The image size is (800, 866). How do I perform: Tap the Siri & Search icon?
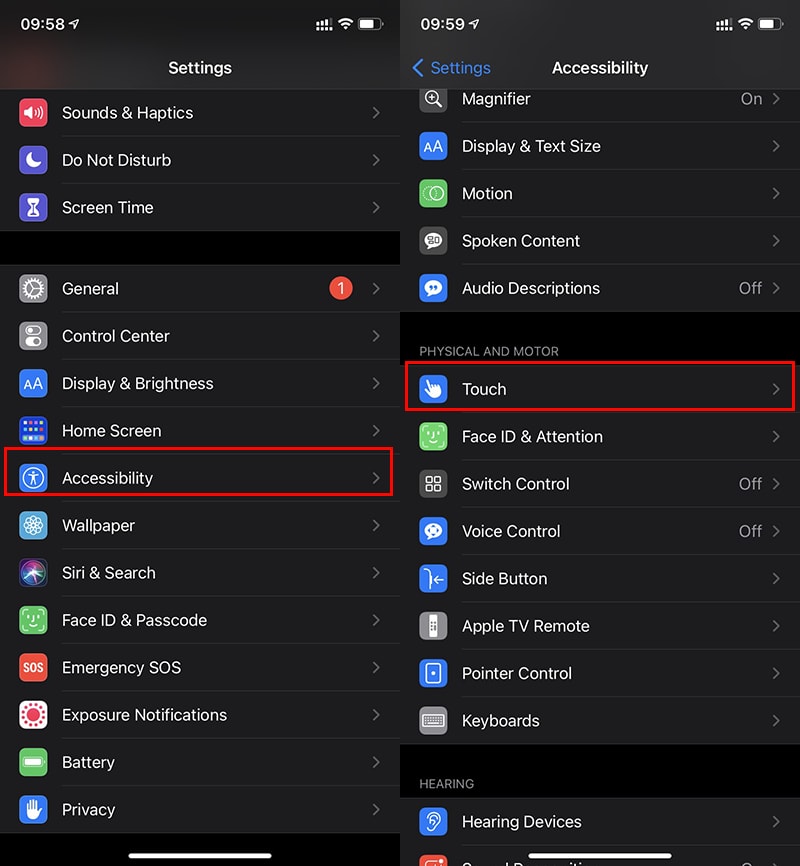pos(33,573)
